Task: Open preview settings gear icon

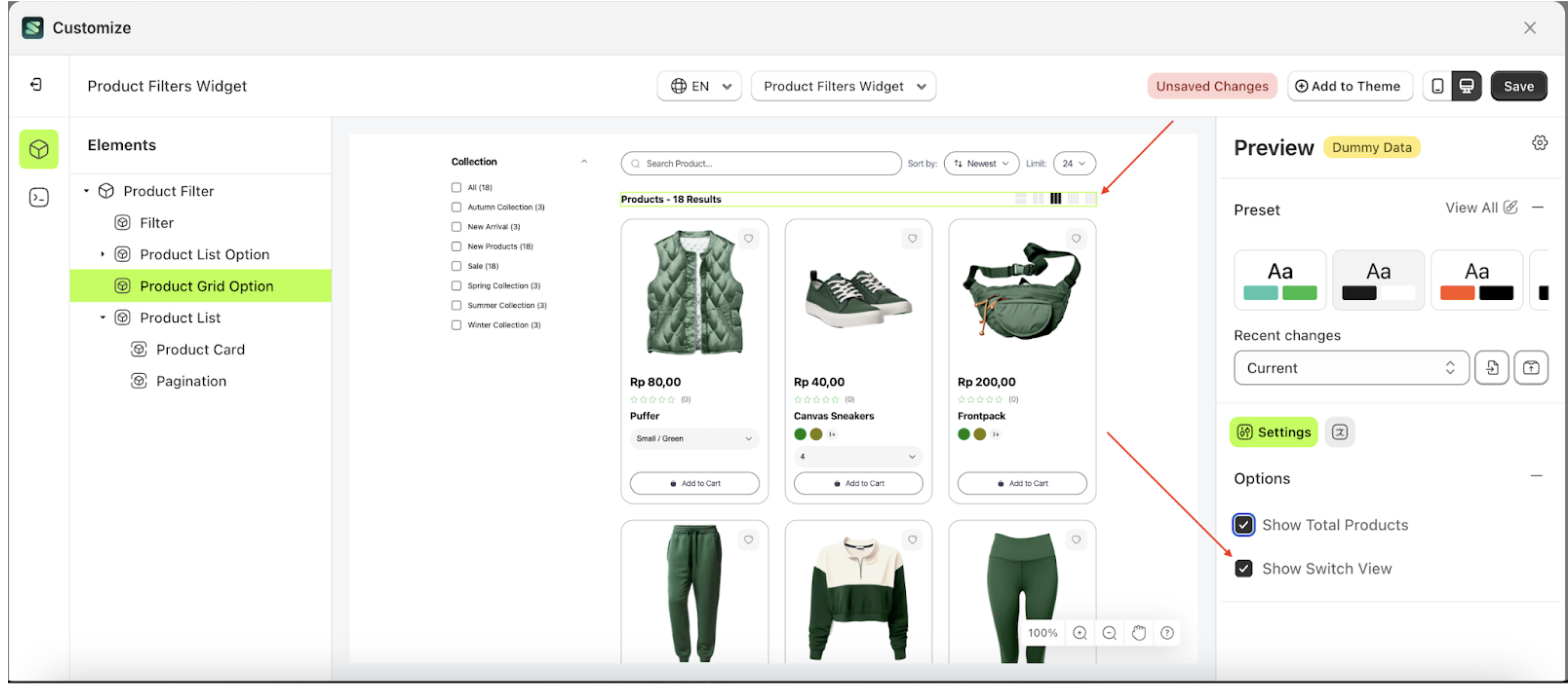Action: (x=1539, y=143)
